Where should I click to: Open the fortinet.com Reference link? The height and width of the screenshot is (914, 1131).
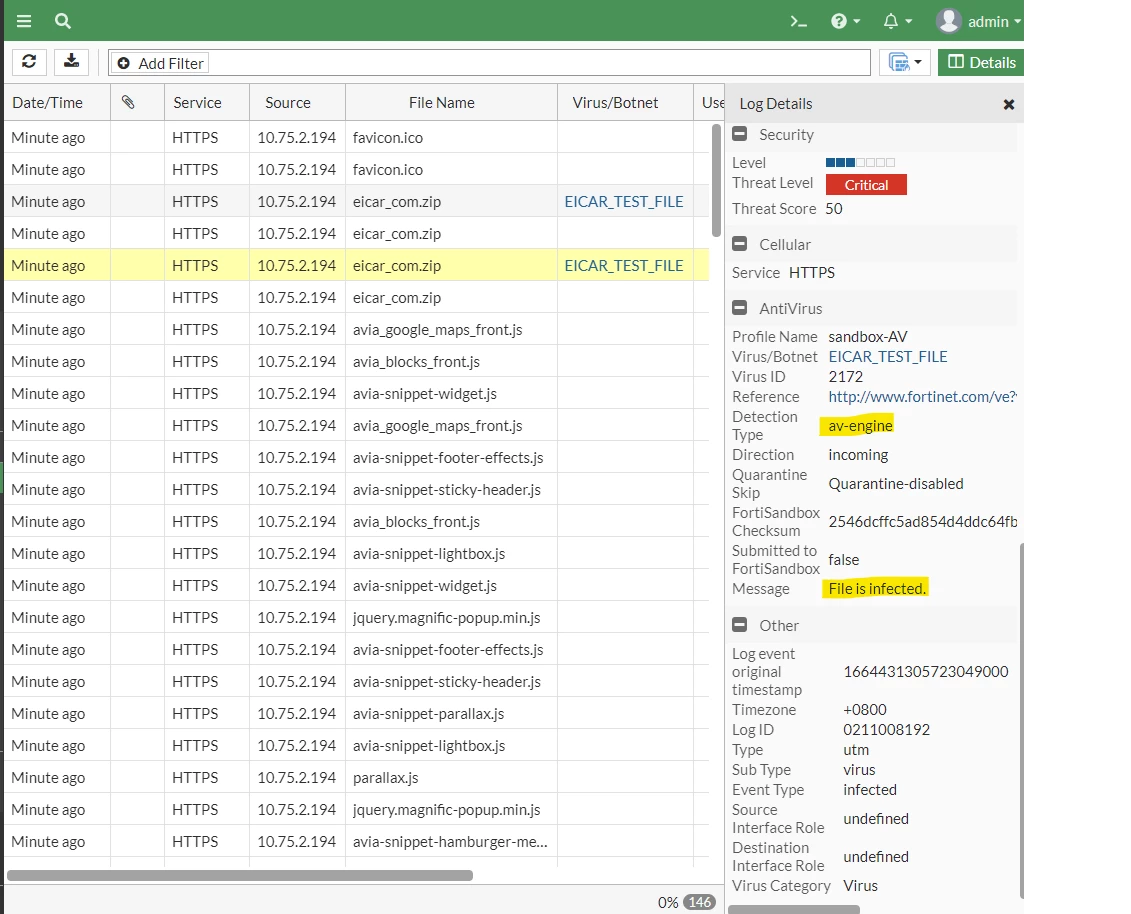(x=922, y=397)
